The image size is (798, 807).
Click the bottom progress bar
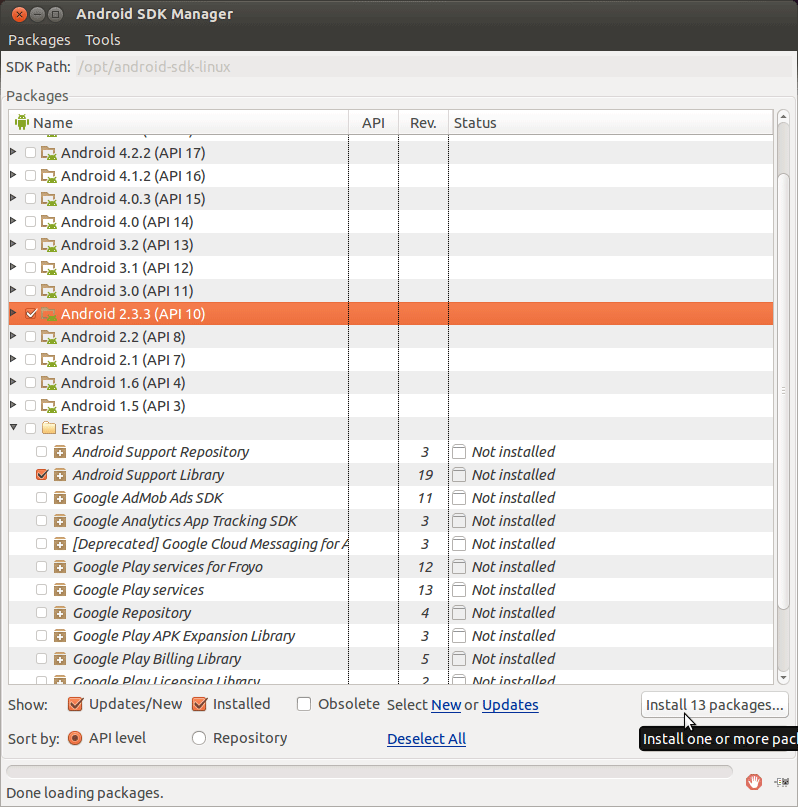(369, 771)
